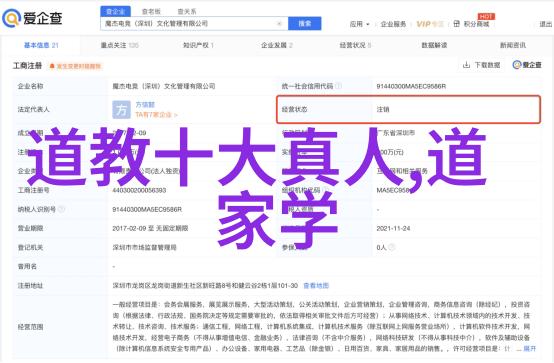Screen dimensions: 554x363
Task: Click the help icon beside 纳税人识别号
Action: pyautogui.click(x=61, y=209)
